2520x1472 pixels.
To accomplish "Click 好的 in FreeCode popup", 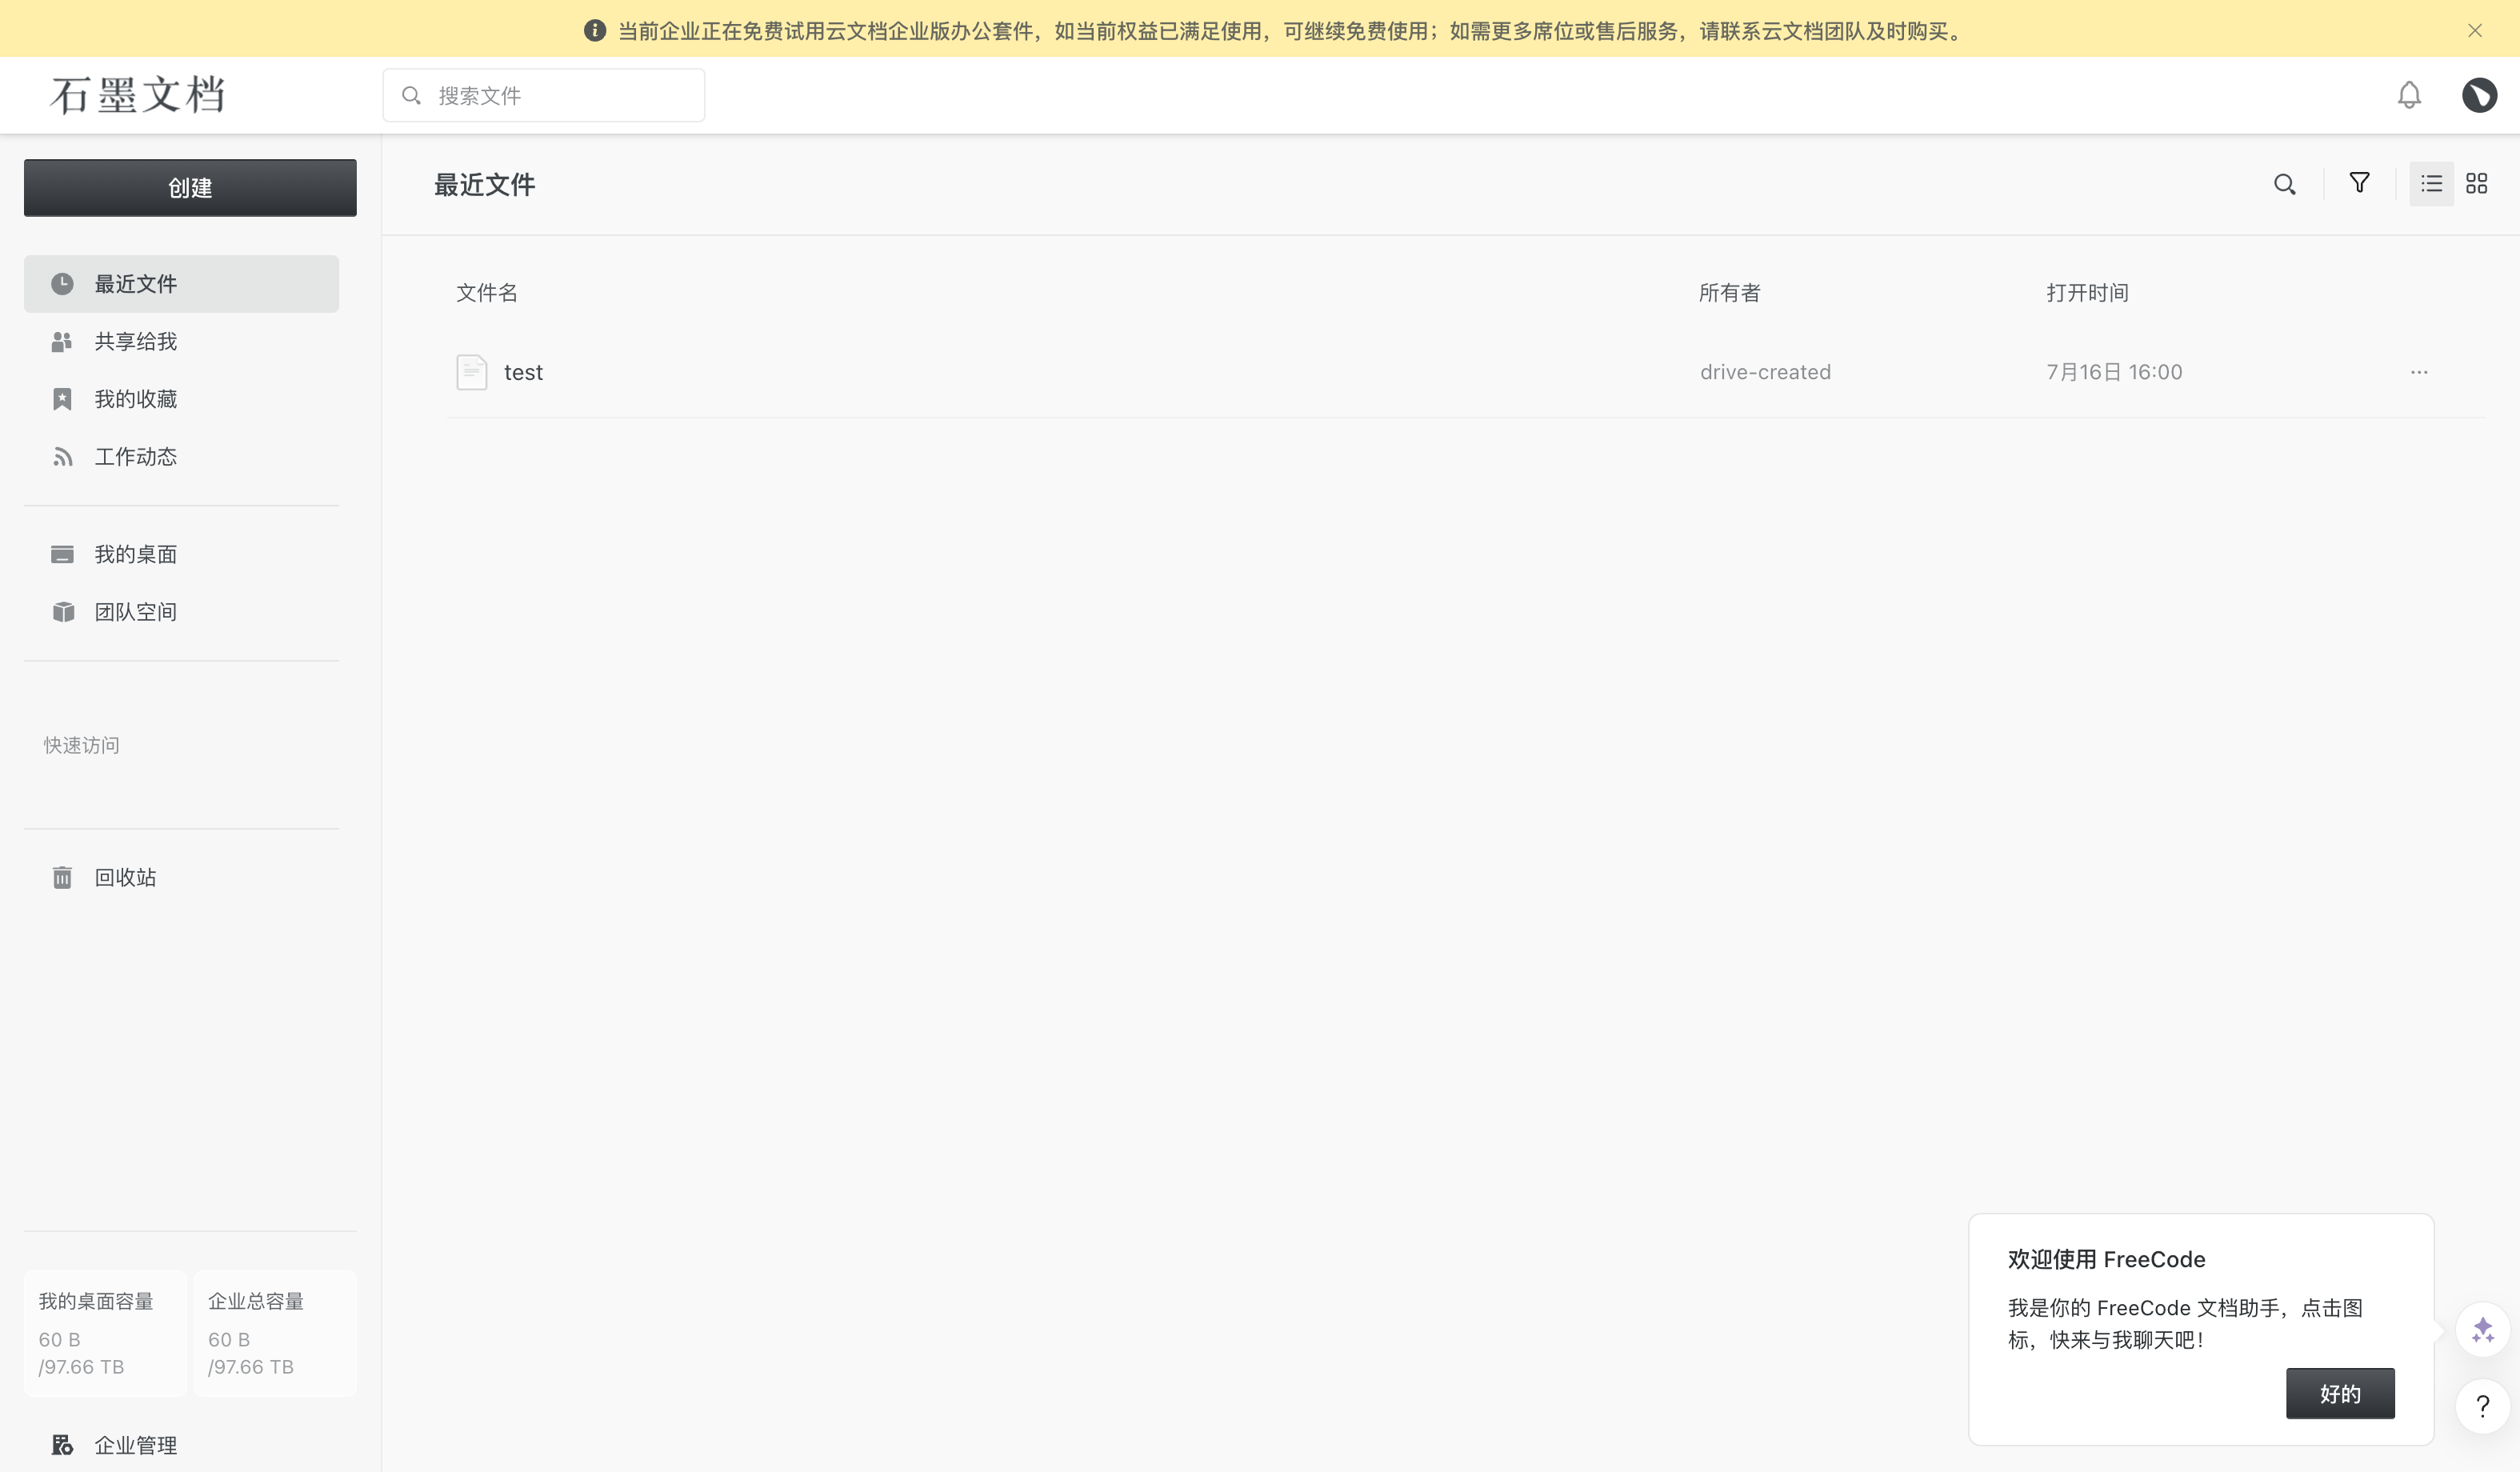I will click(x=2340, y=1394).
